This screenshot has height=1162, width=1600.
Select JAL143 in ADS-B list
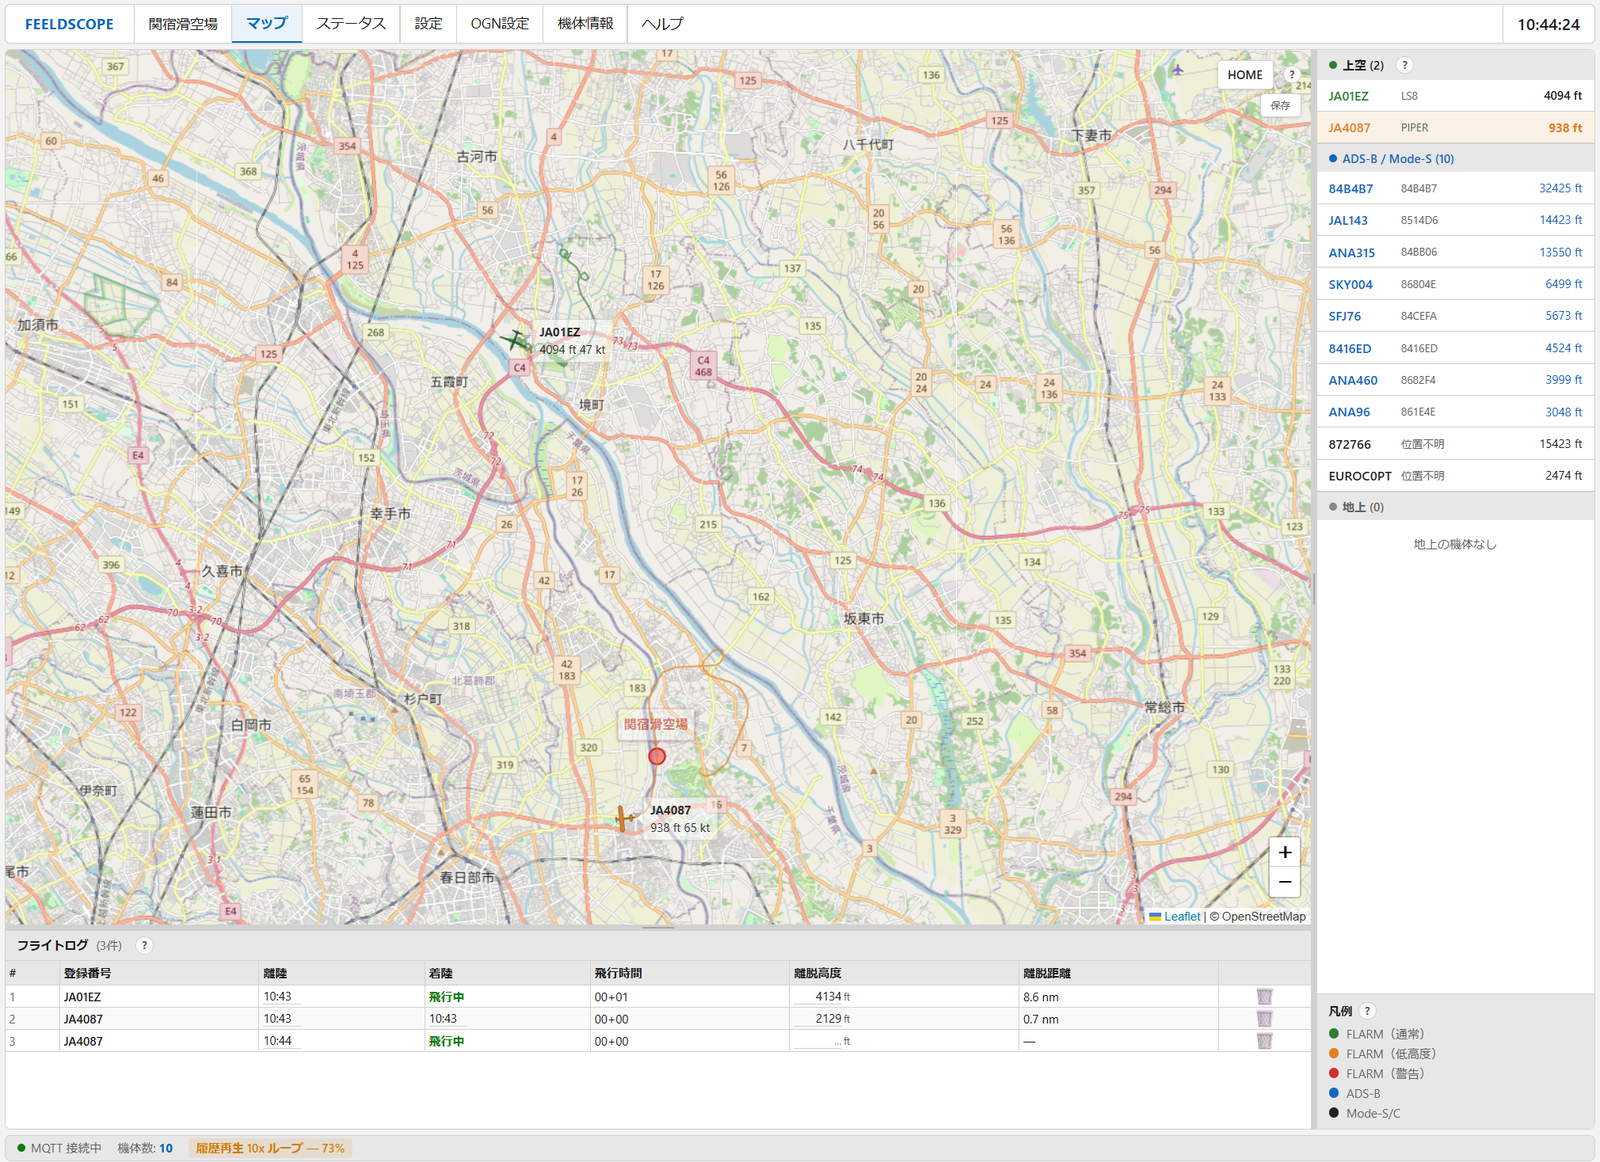[x=1455, y=220]
